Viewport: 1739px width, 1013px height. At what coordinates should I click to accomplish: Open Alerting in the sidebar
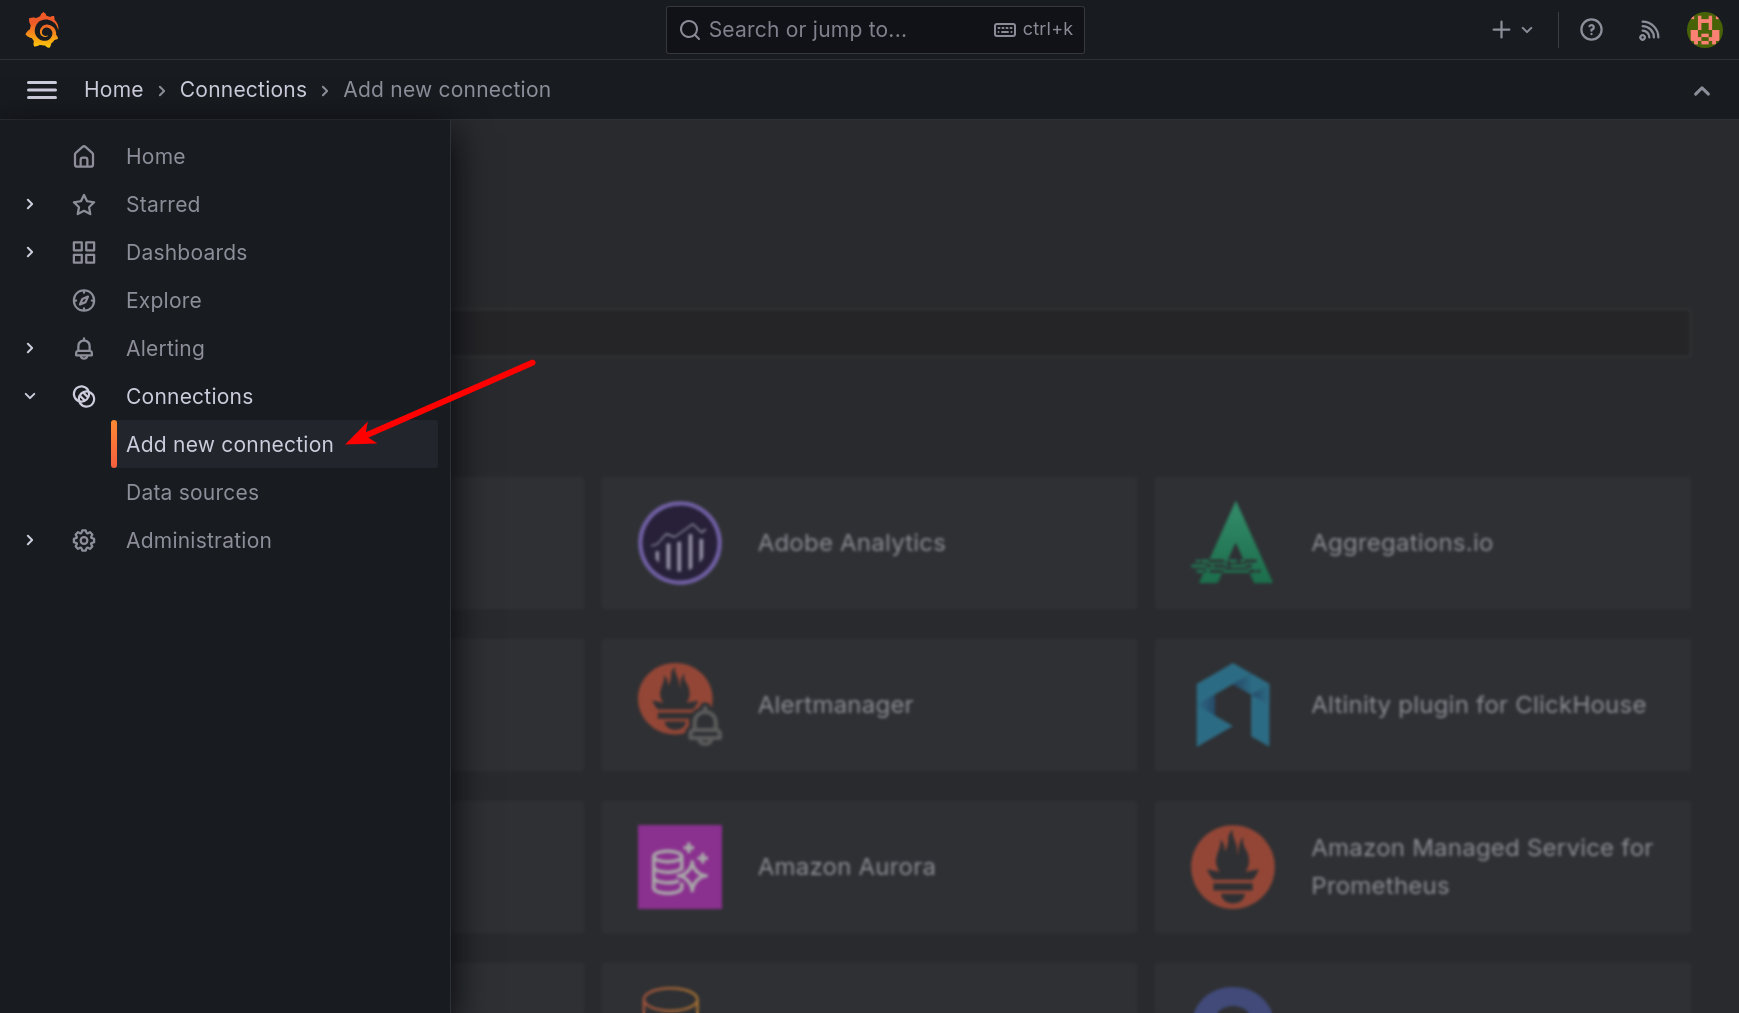(x=165, y=349)
